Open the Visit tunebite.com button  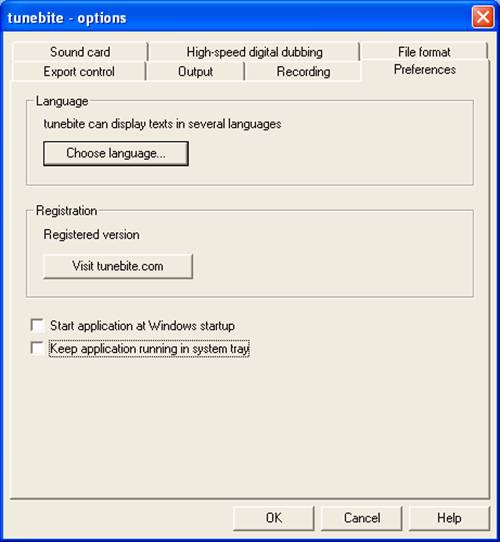(x=118, y=266)
